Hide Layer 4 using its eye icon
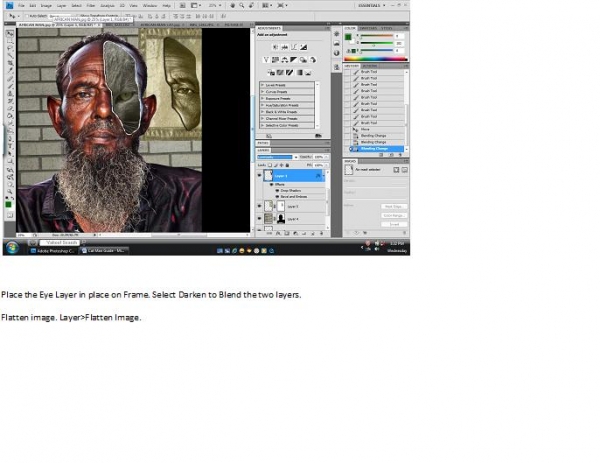 (x=259, y=218)
